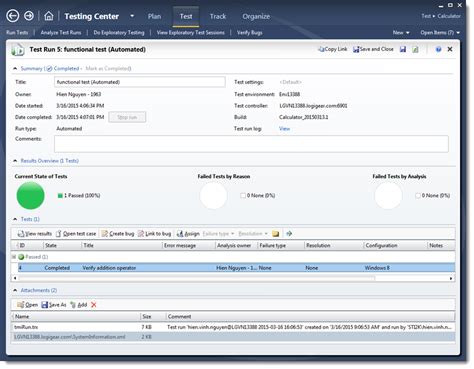Collapse the Attachments (2) section
Viewport: 474px width, 369px height.
pos(15,290)
